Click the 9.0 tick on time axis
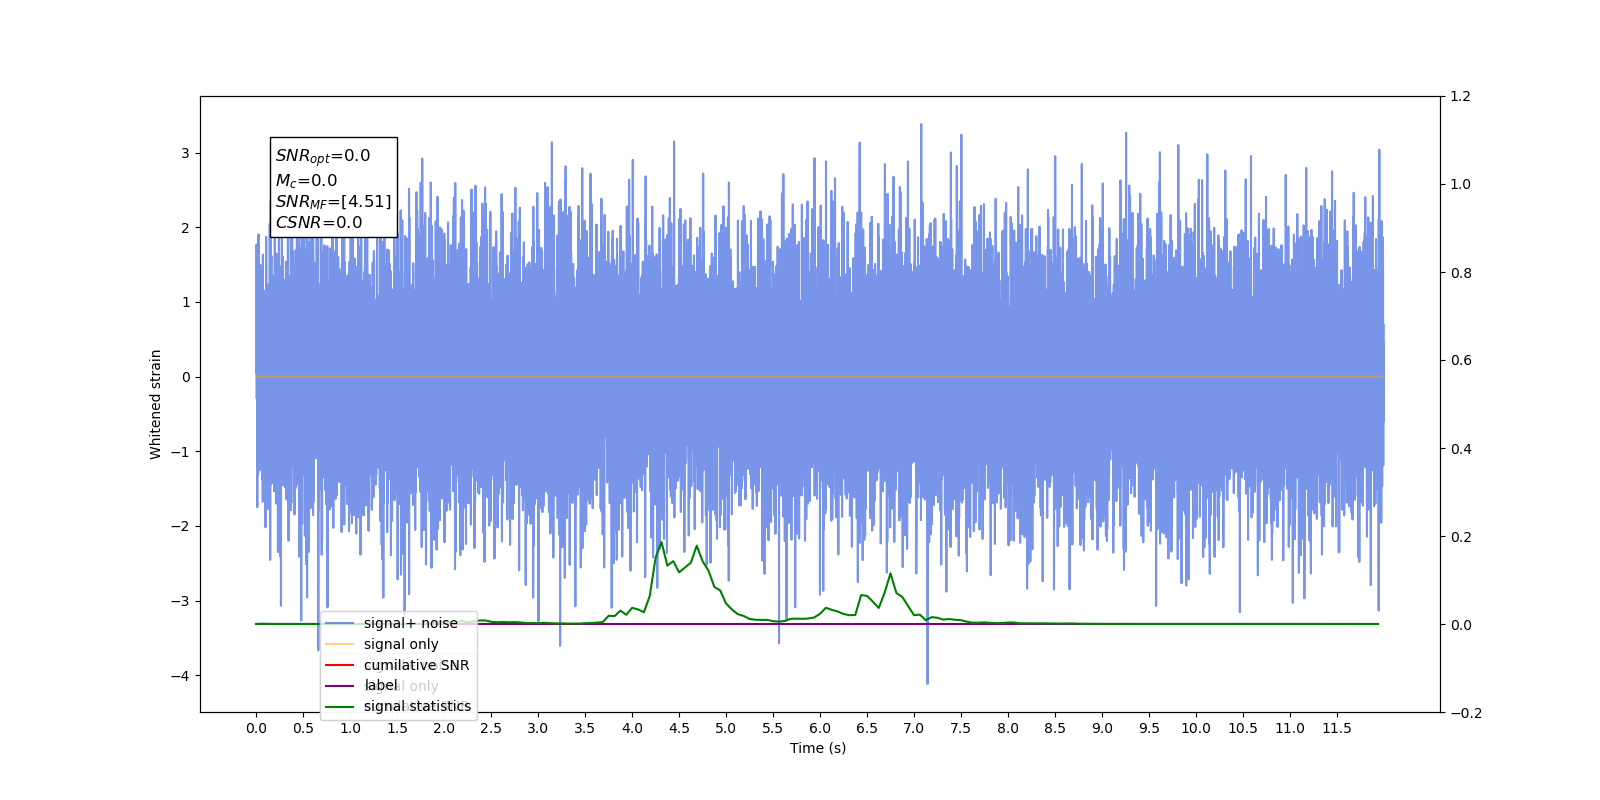 [x=1102, y=728]
